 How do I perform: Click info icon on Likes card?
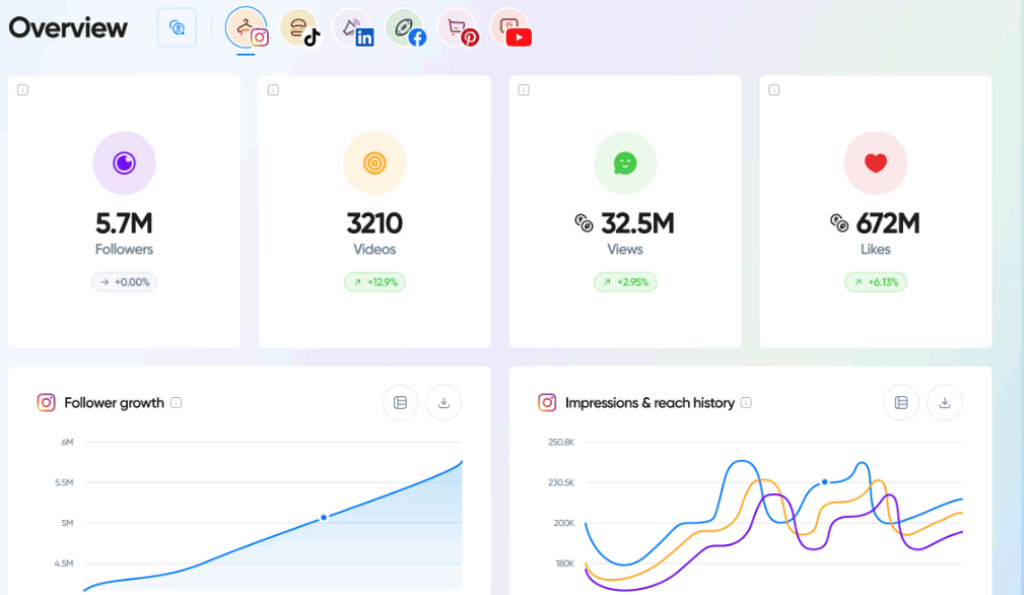tap(773, 90)
